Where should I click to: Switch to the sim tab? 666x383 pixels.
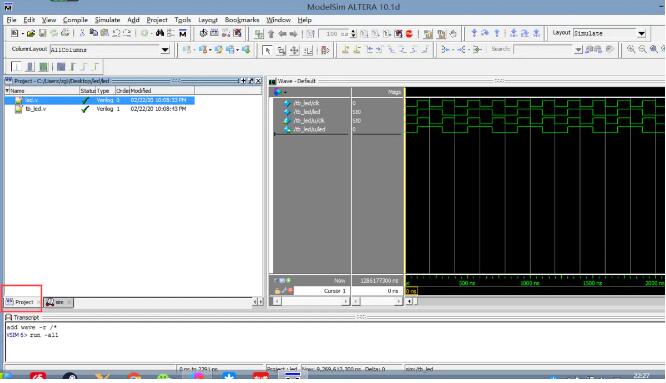pos(59,302)
